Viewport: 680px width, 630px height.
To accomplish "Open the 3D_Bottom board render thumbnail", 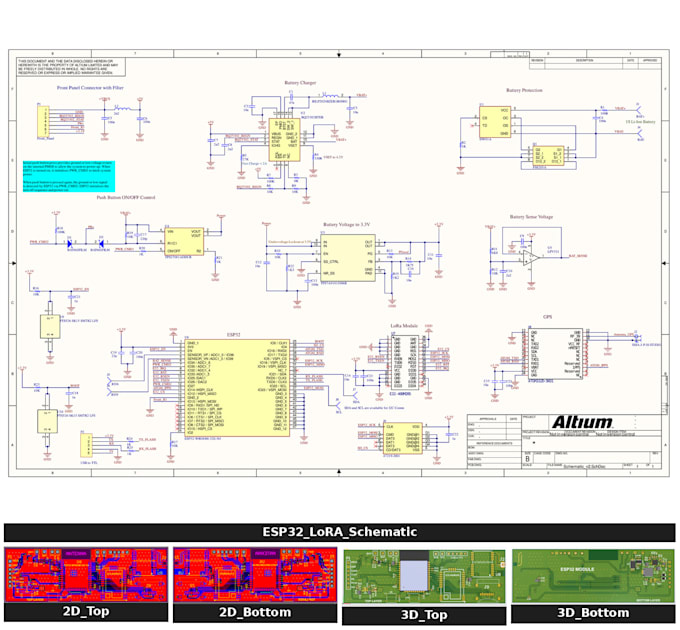I will (x=594, y=576).
